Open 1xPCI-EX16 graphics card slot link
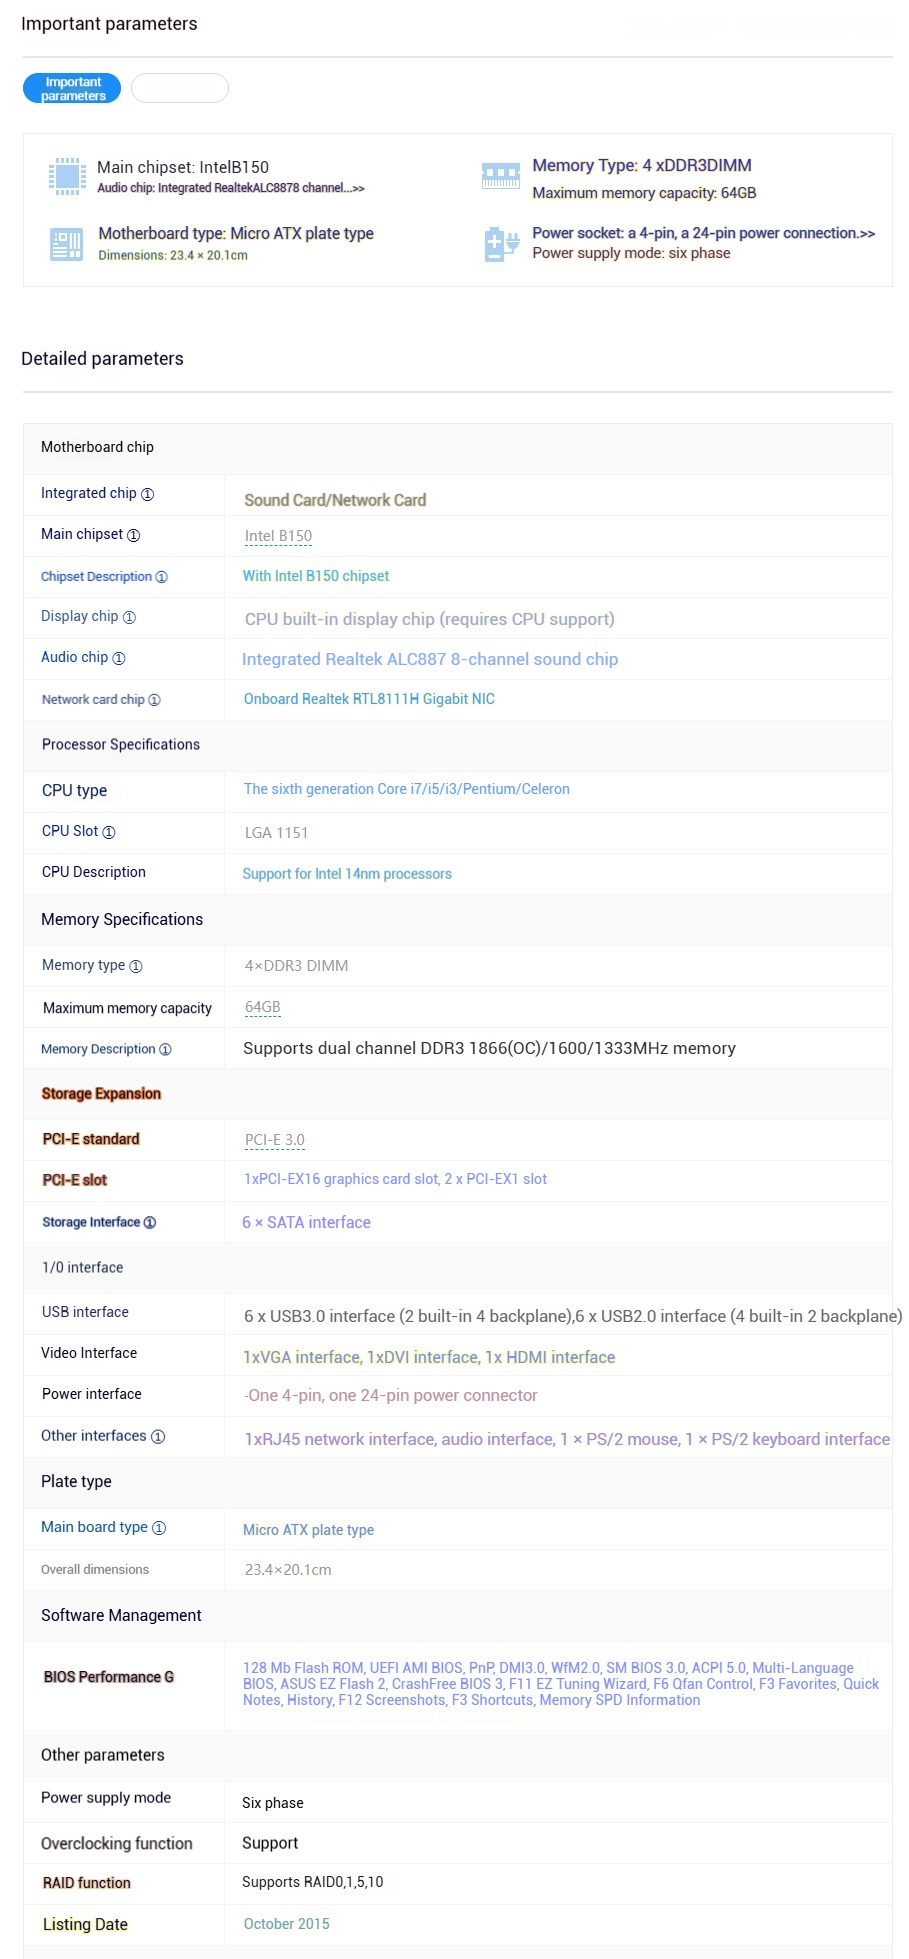Image resolution: width=909 pixels, height=1959 pixels. pyautogui.click(x=395, y=1179)
